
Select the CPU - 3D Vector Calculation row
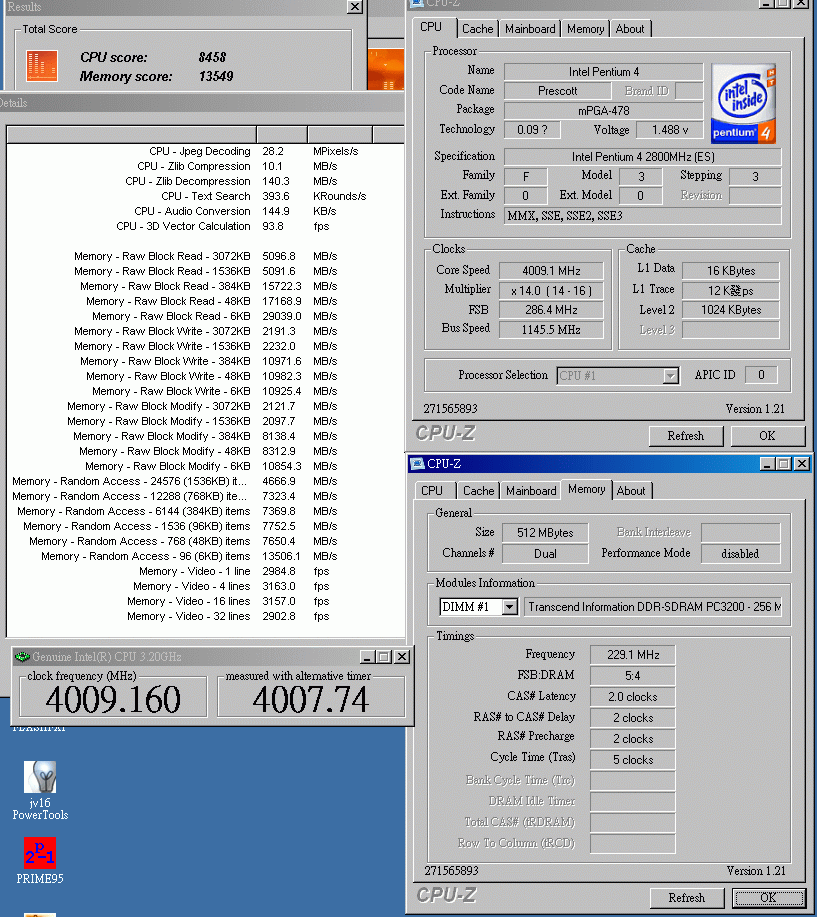[205, 226]
